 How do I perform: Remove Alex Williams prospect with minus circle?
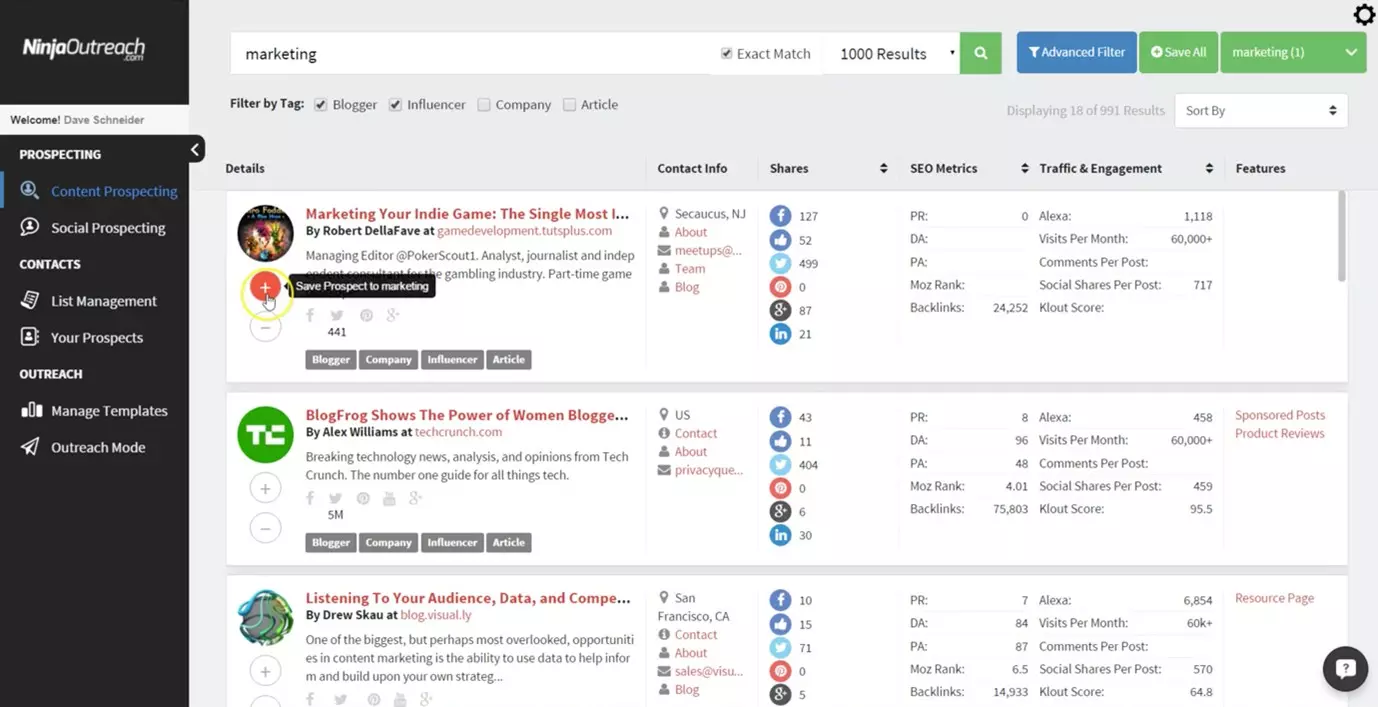(x=265, y=527)
